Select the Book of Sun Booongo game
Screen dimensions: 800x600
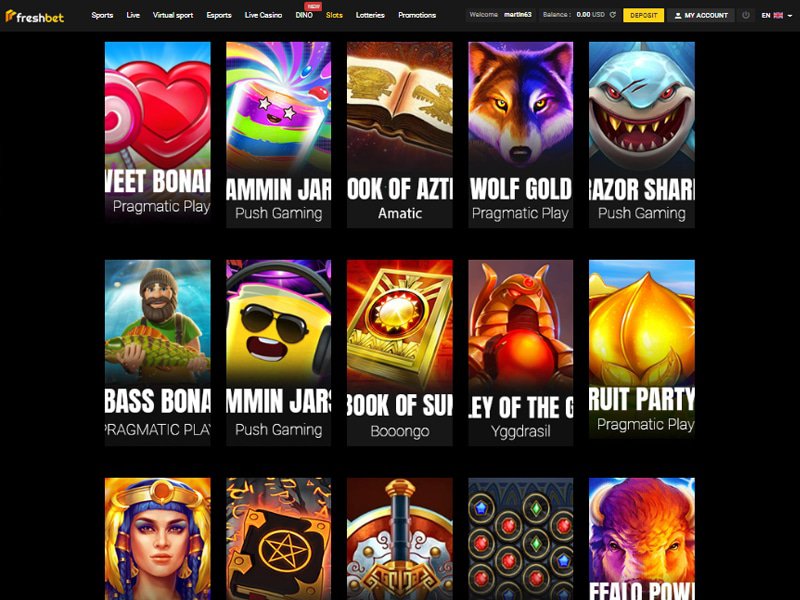point(399,353)
